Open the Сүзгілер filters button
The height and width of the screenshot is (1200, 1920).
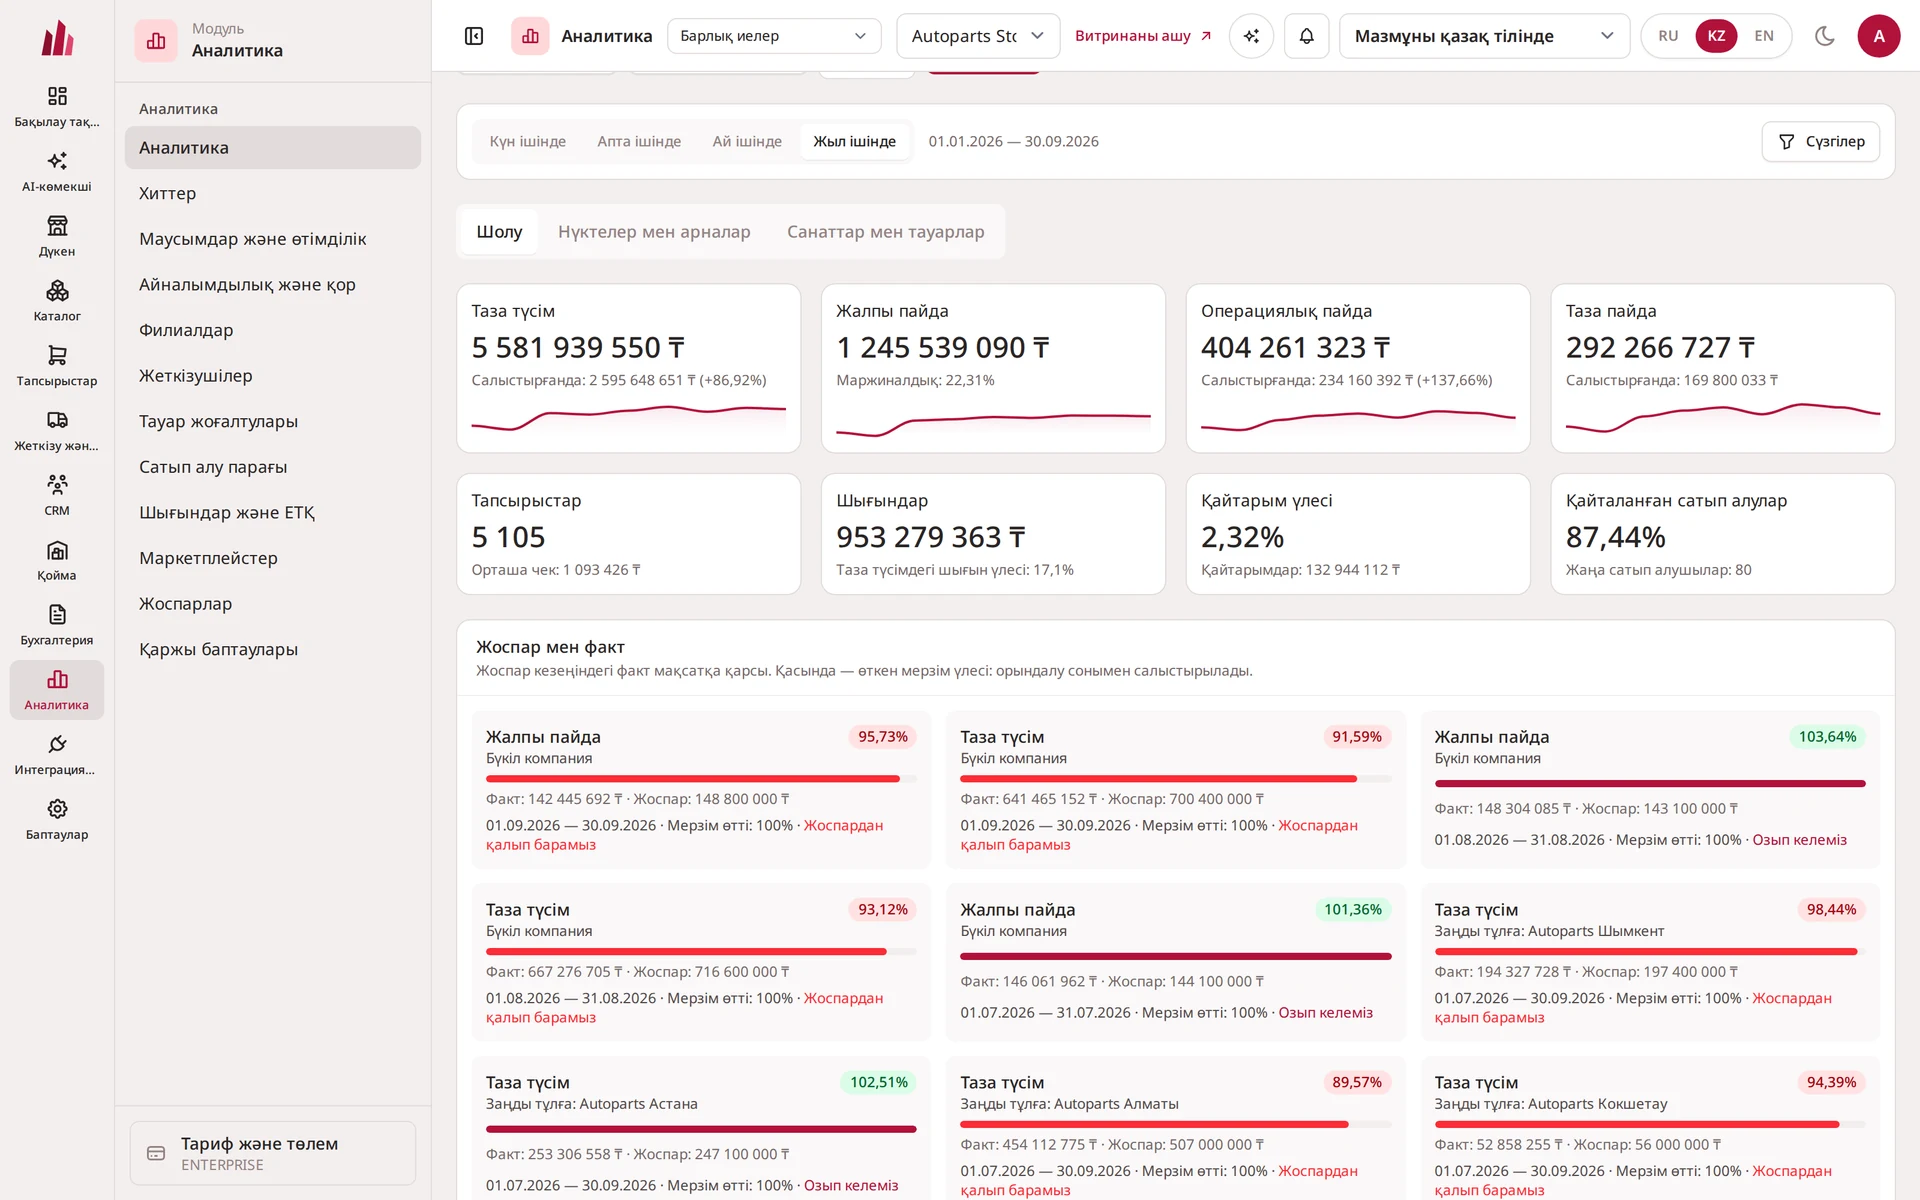tap(1820, 141)
